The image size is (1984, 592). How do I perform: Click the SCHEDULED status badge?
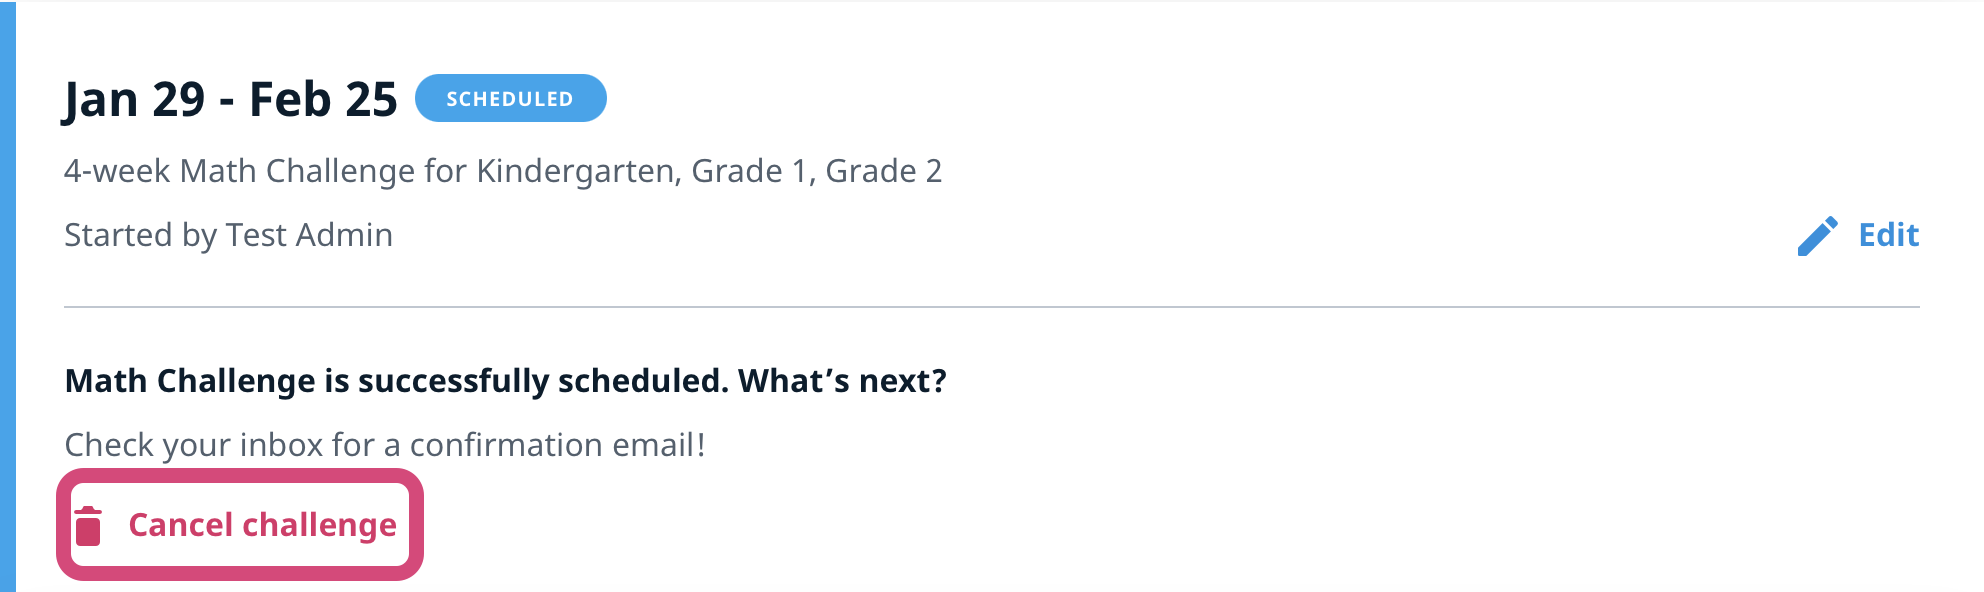point(510,99)
